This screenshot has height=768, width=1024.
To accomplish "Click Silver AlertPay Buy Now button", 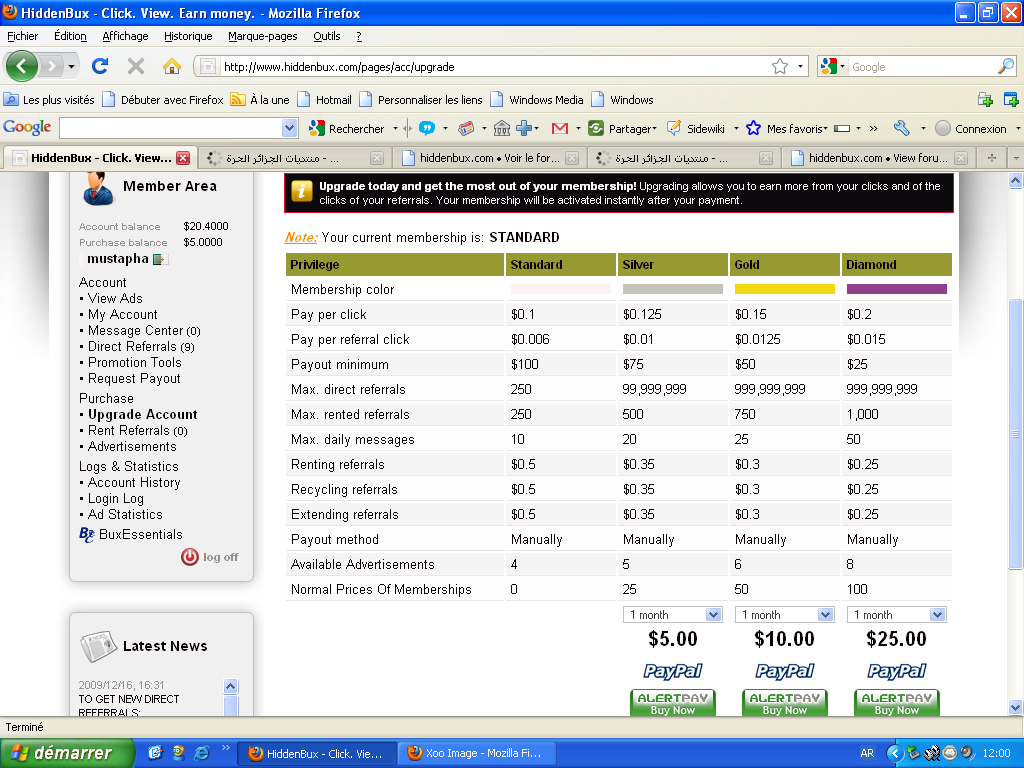I will tap(672, 703).
